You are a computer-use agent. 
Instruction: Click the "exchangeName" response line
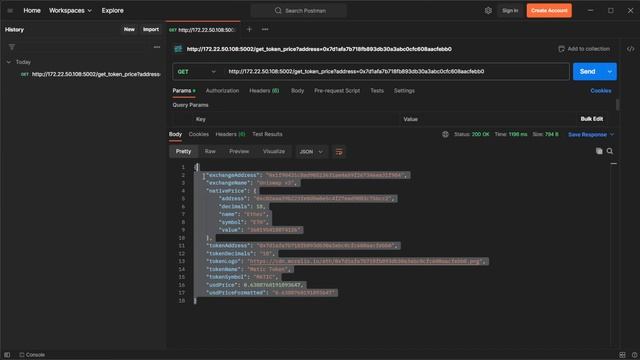[x=252, y=183]
